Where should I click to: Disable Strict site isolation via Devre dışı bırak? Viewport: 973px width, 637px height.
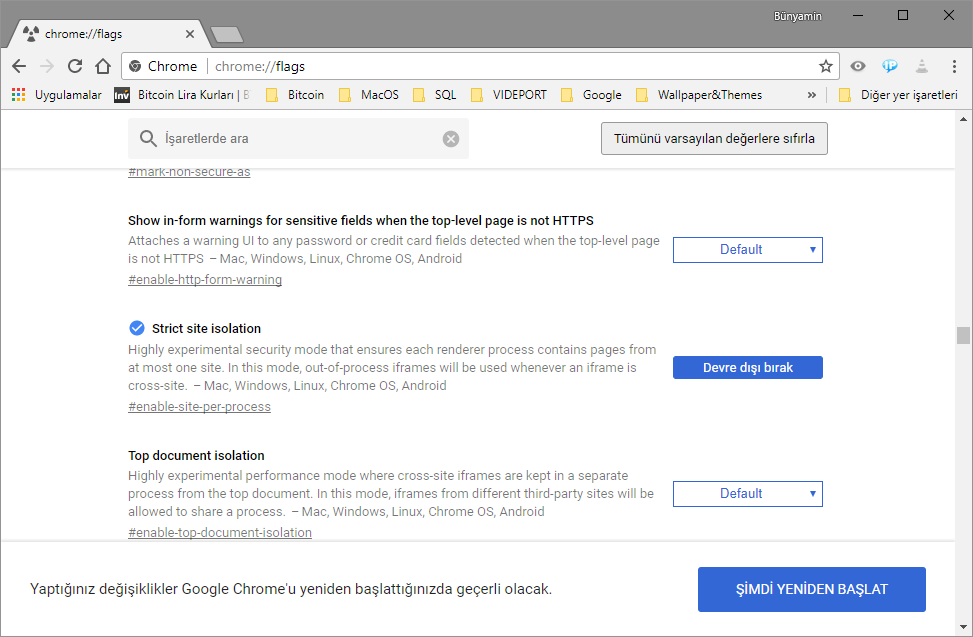click(x=747, y=367)
